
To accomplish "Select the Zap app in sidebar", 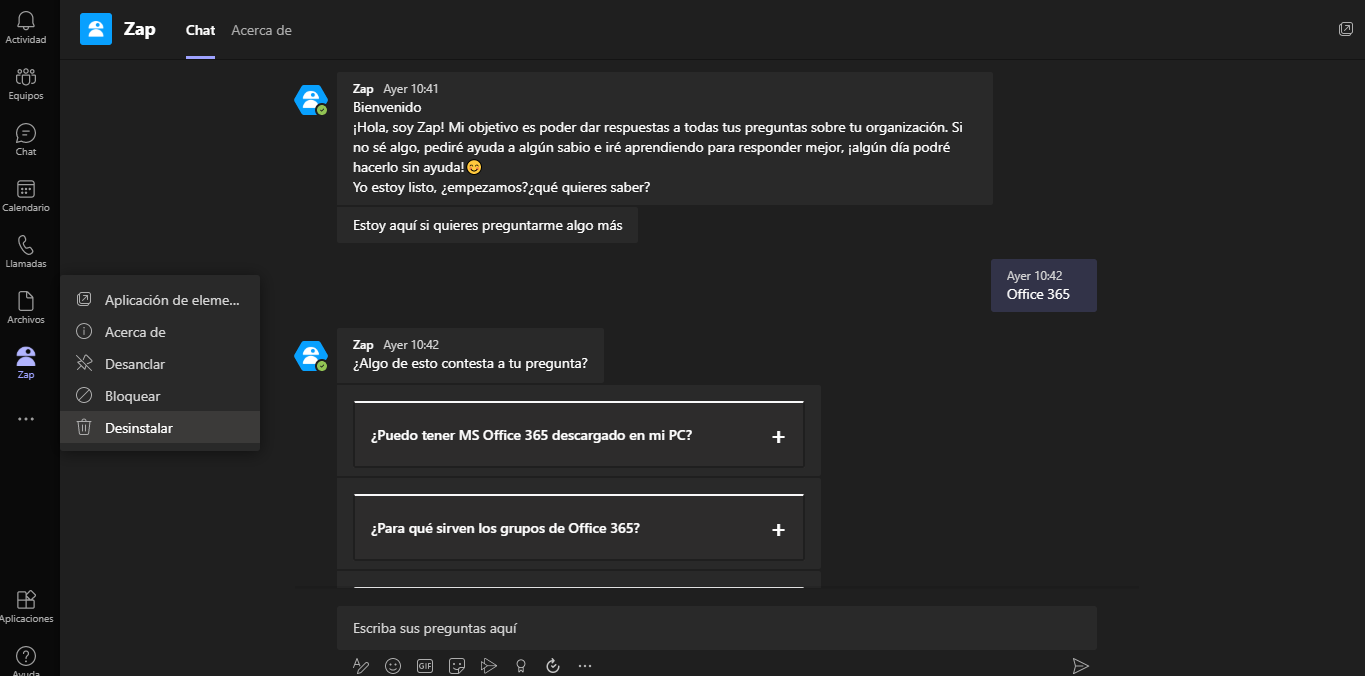I will [x=26, y=363].
